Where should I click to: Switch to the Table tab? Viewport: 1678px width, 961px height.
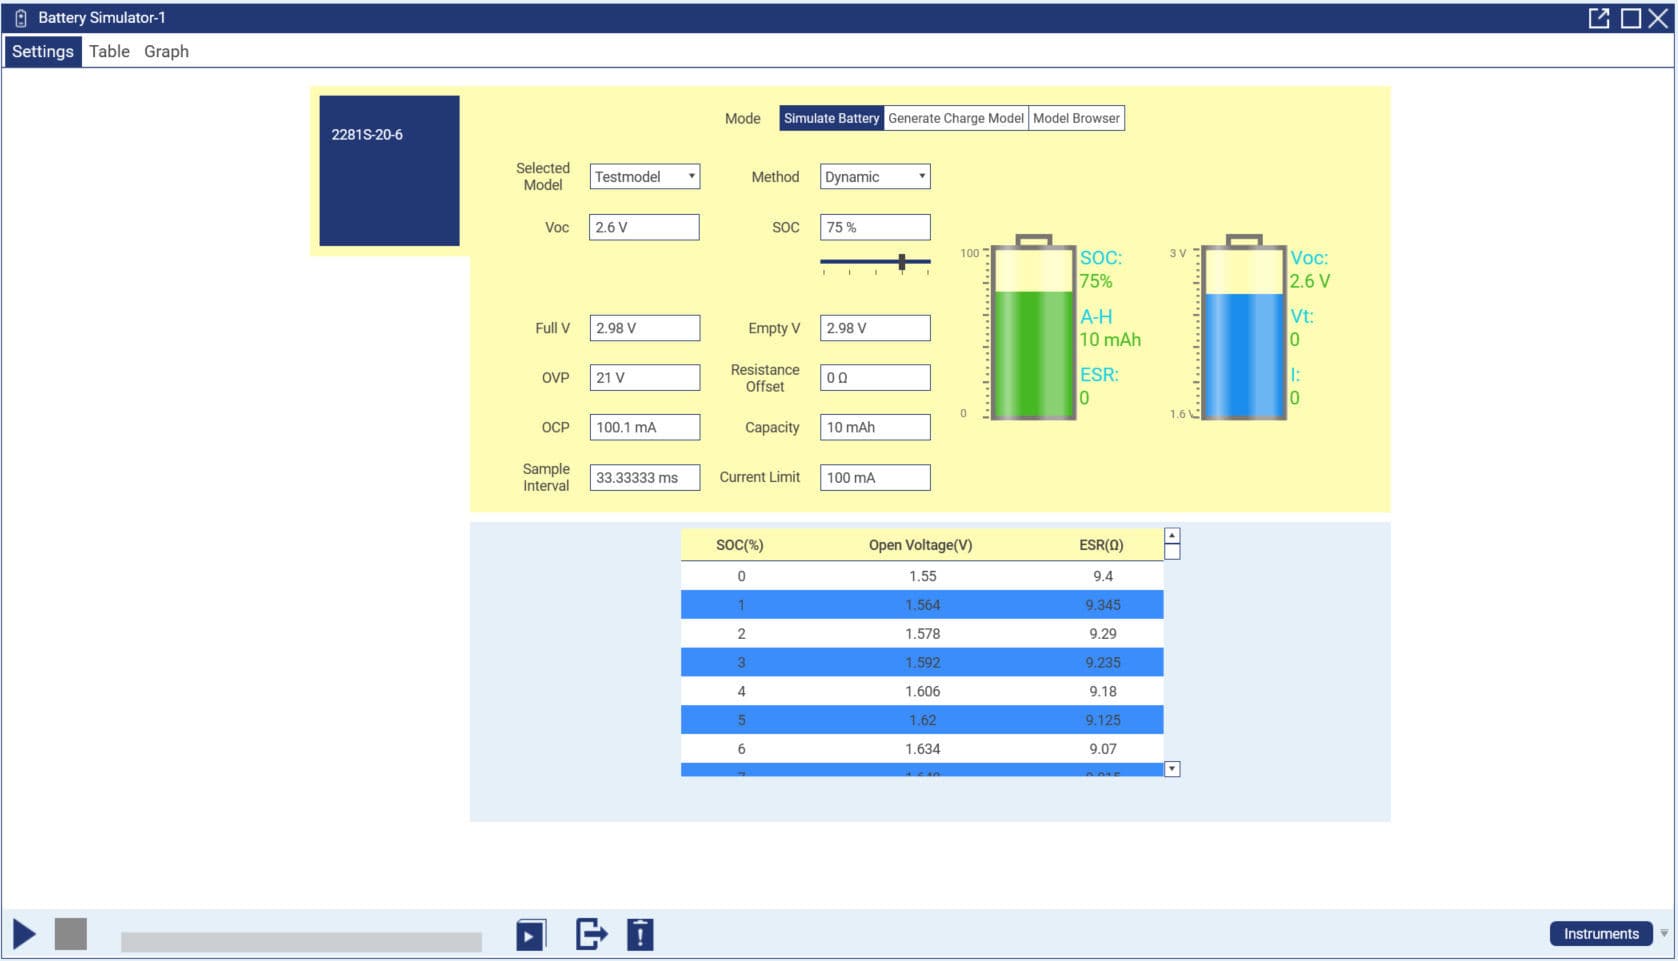tap(109, 51)
